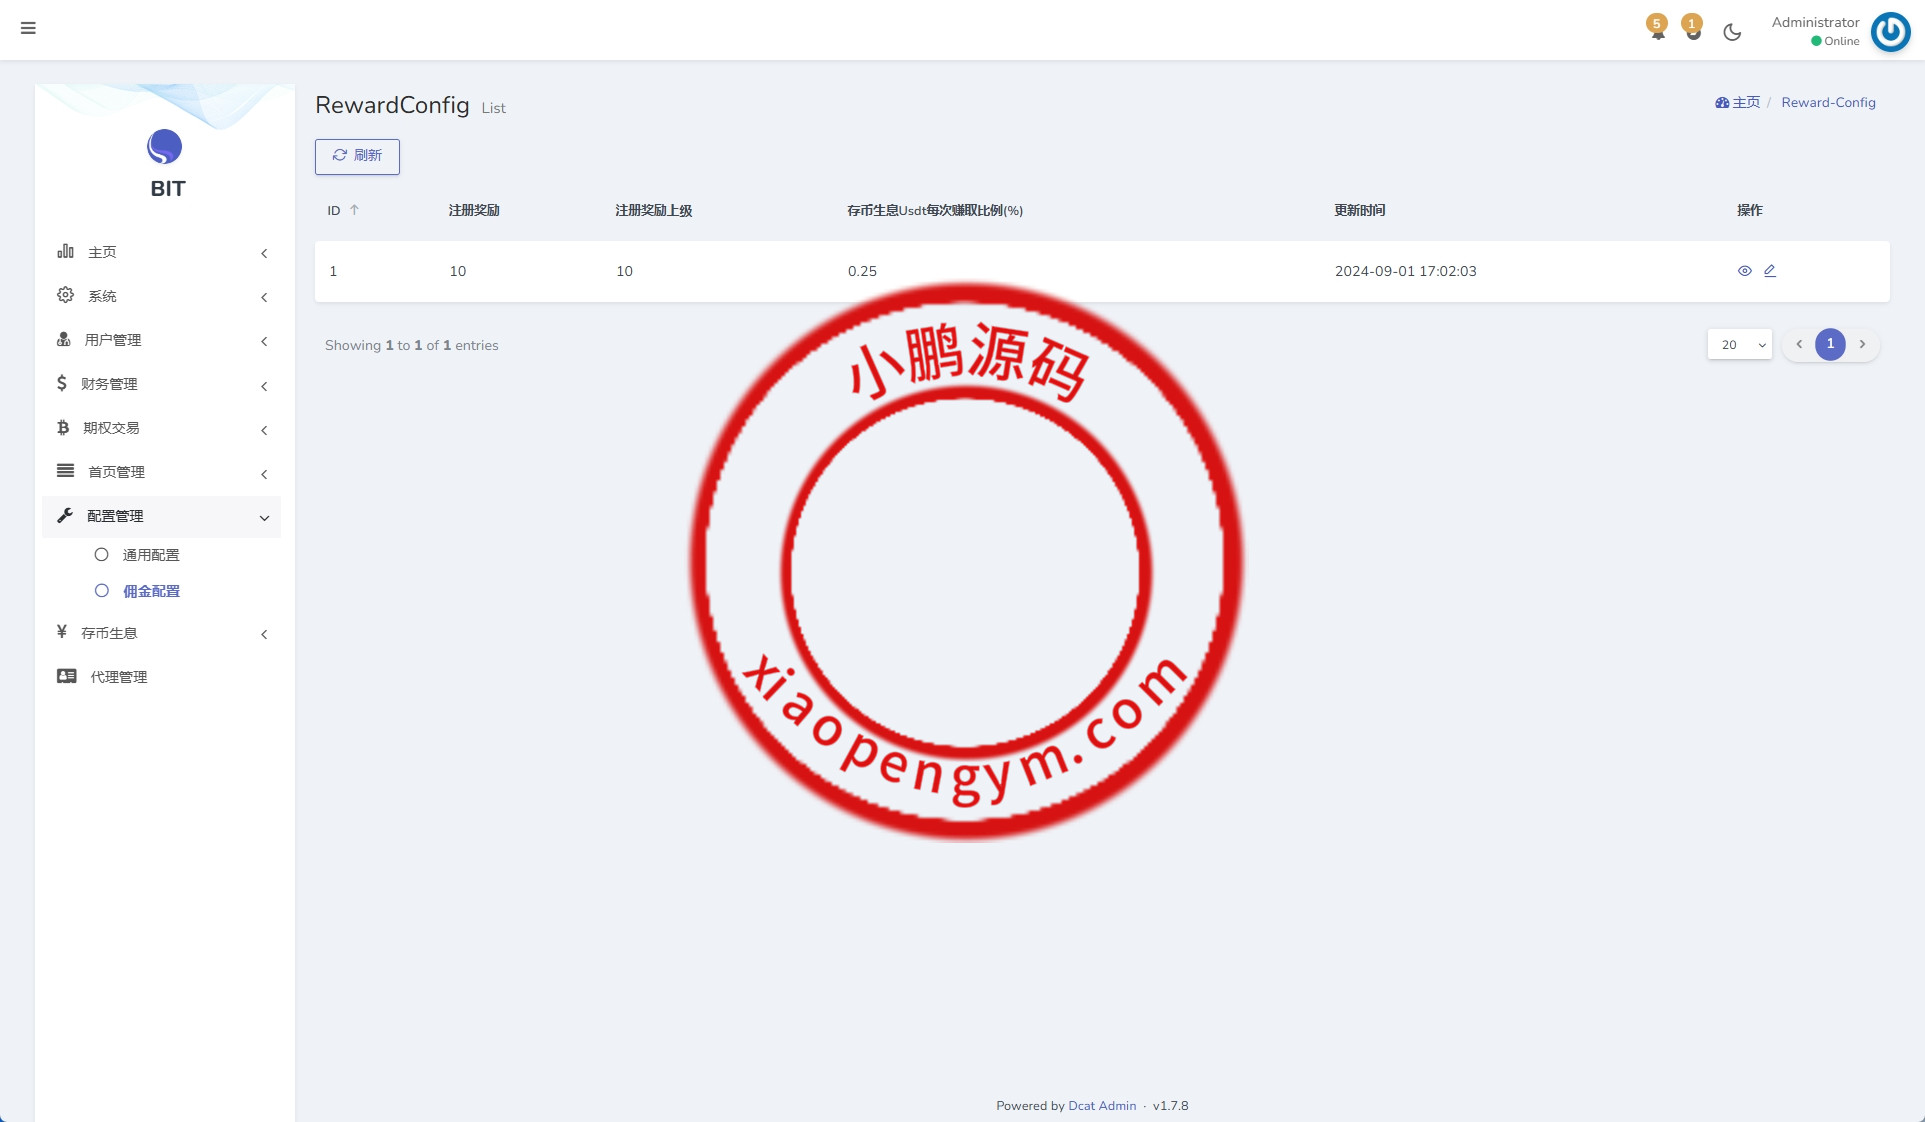Sort the table by ID column arrow
Screen dimensions: 1925x1122
[x=355, y=210]
